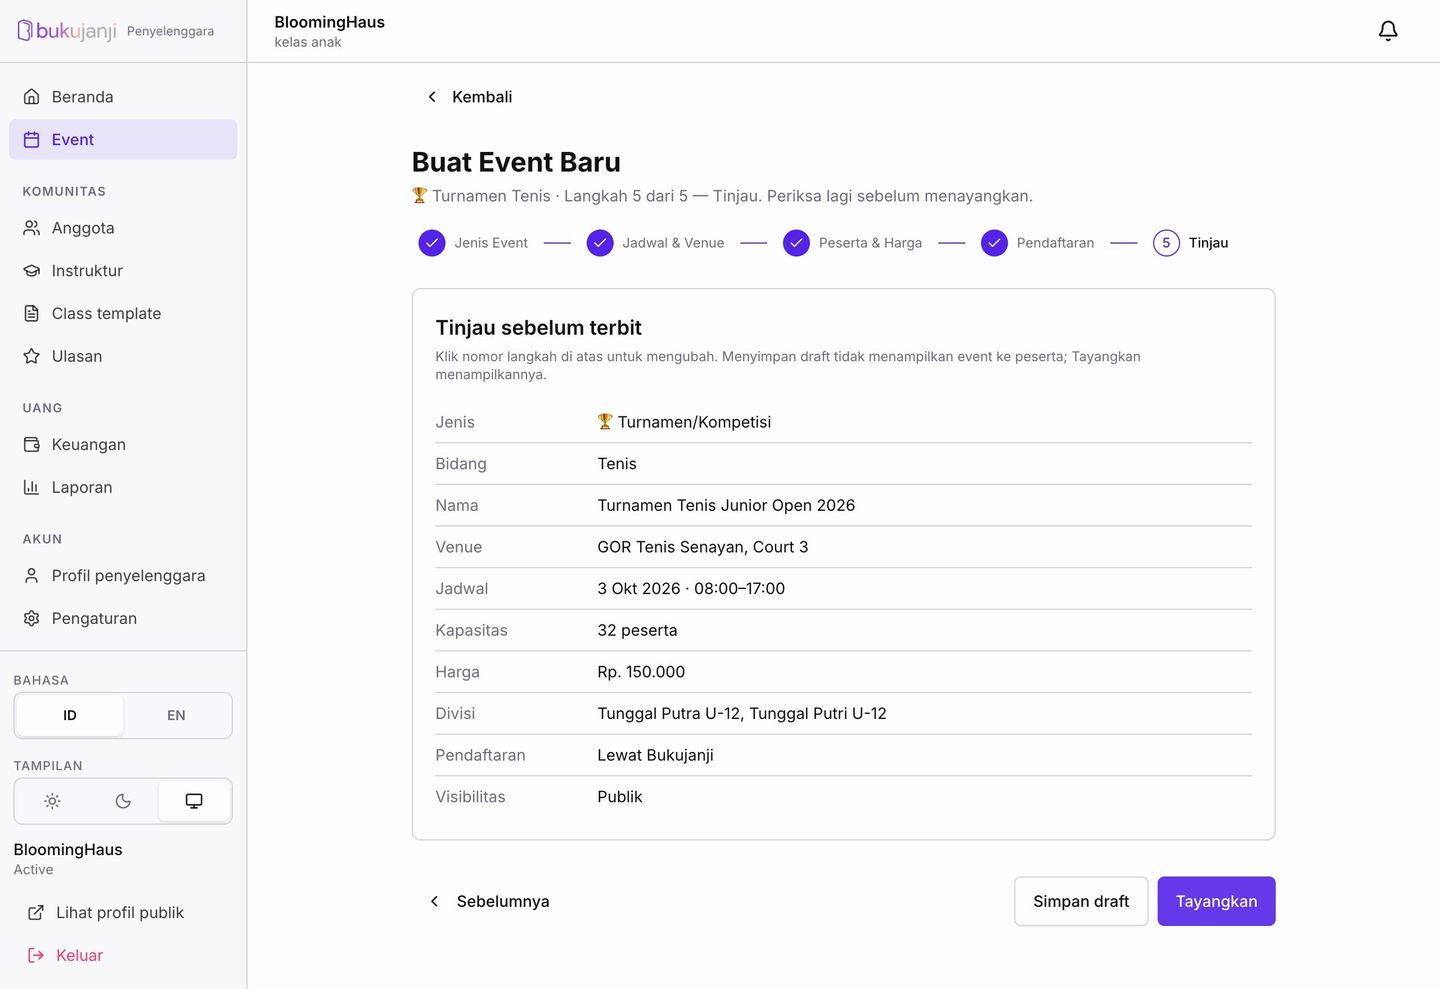Switch language to ID

(x=70, y=716)
